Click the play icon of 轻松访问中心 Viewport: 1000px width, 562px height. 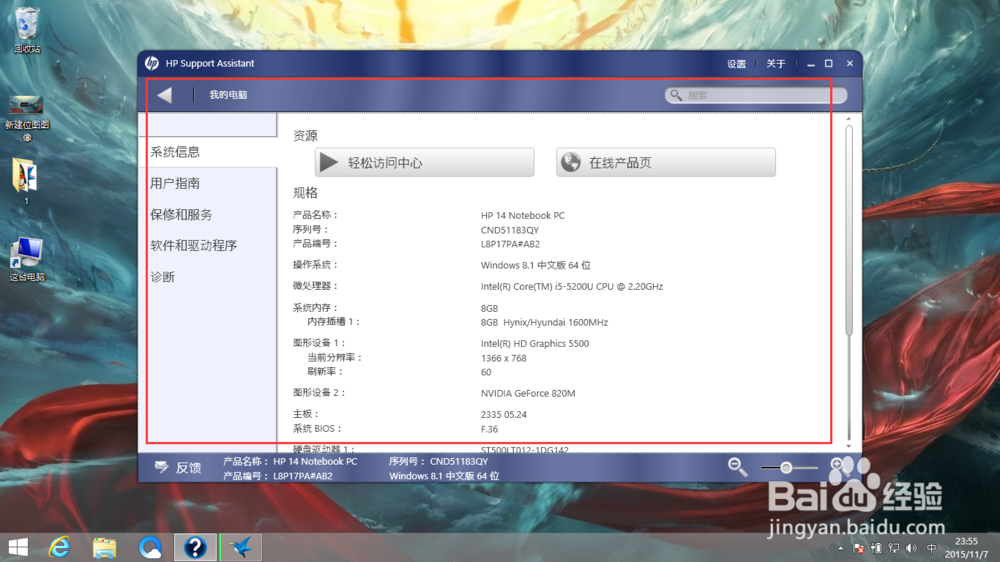[x=328, y=162]
